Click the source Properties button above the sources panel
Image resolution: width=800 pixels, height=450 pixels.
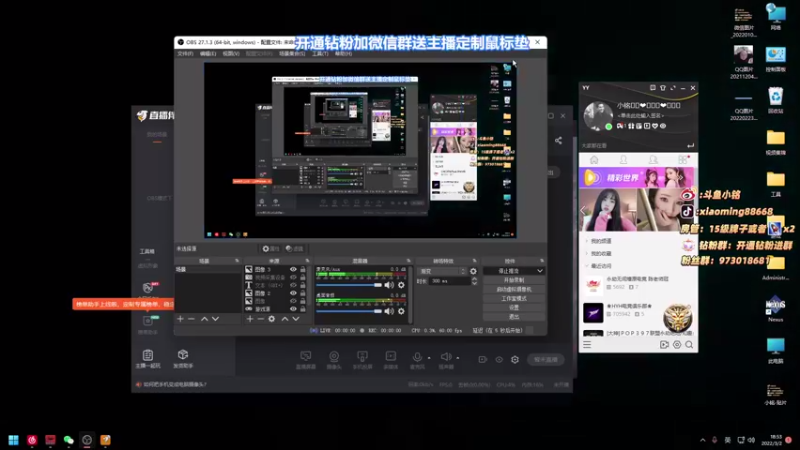[x=271, y=249]
